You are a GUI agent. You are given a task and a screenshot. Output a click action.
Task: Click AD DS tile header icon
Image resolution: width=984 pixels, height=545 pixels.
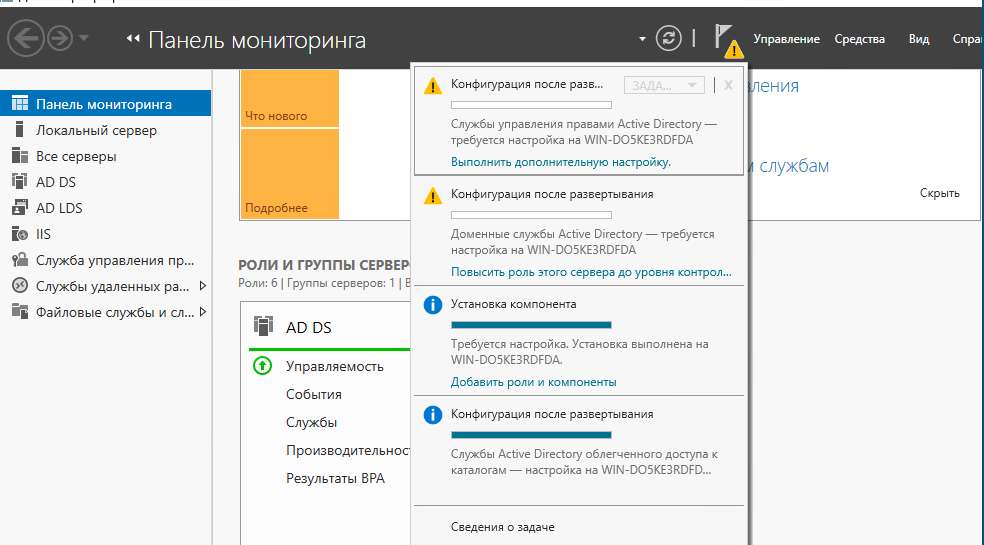[264, 326]
